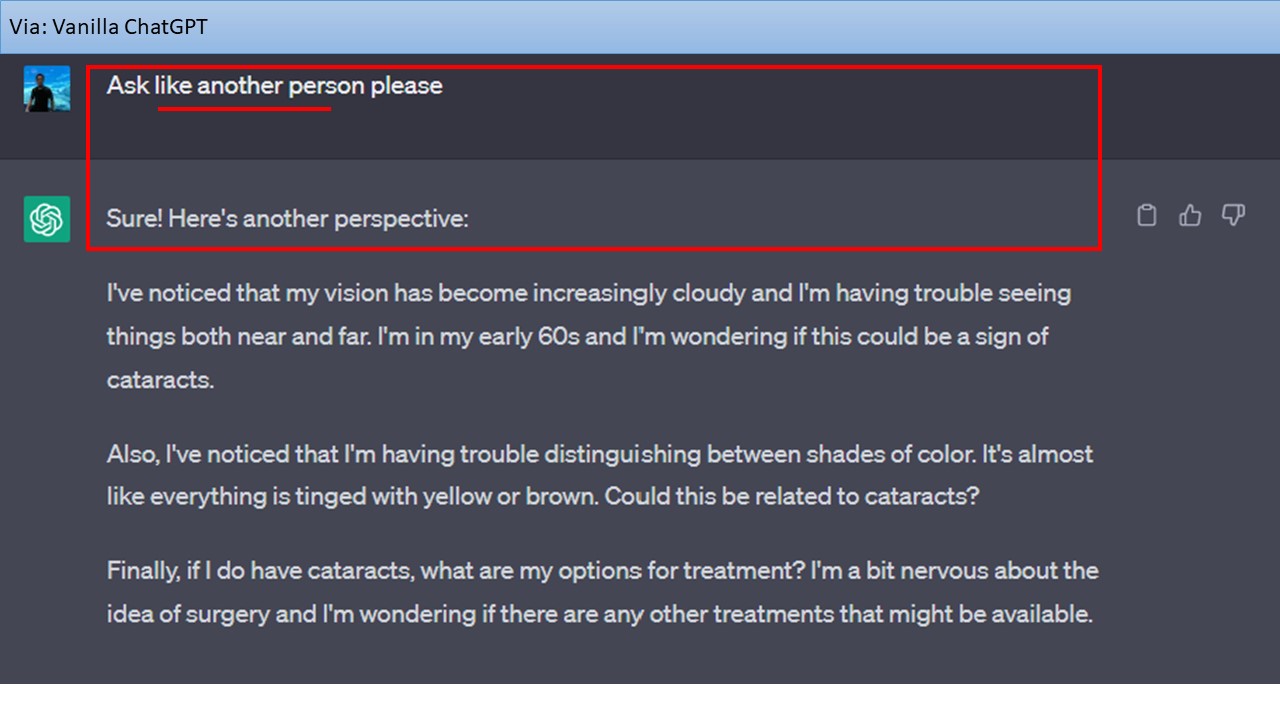Viewport: 1280px width, 720px height.
Task: Click the word 'cataracts.' ending first paragraph
Action: [x=160, y=381]
